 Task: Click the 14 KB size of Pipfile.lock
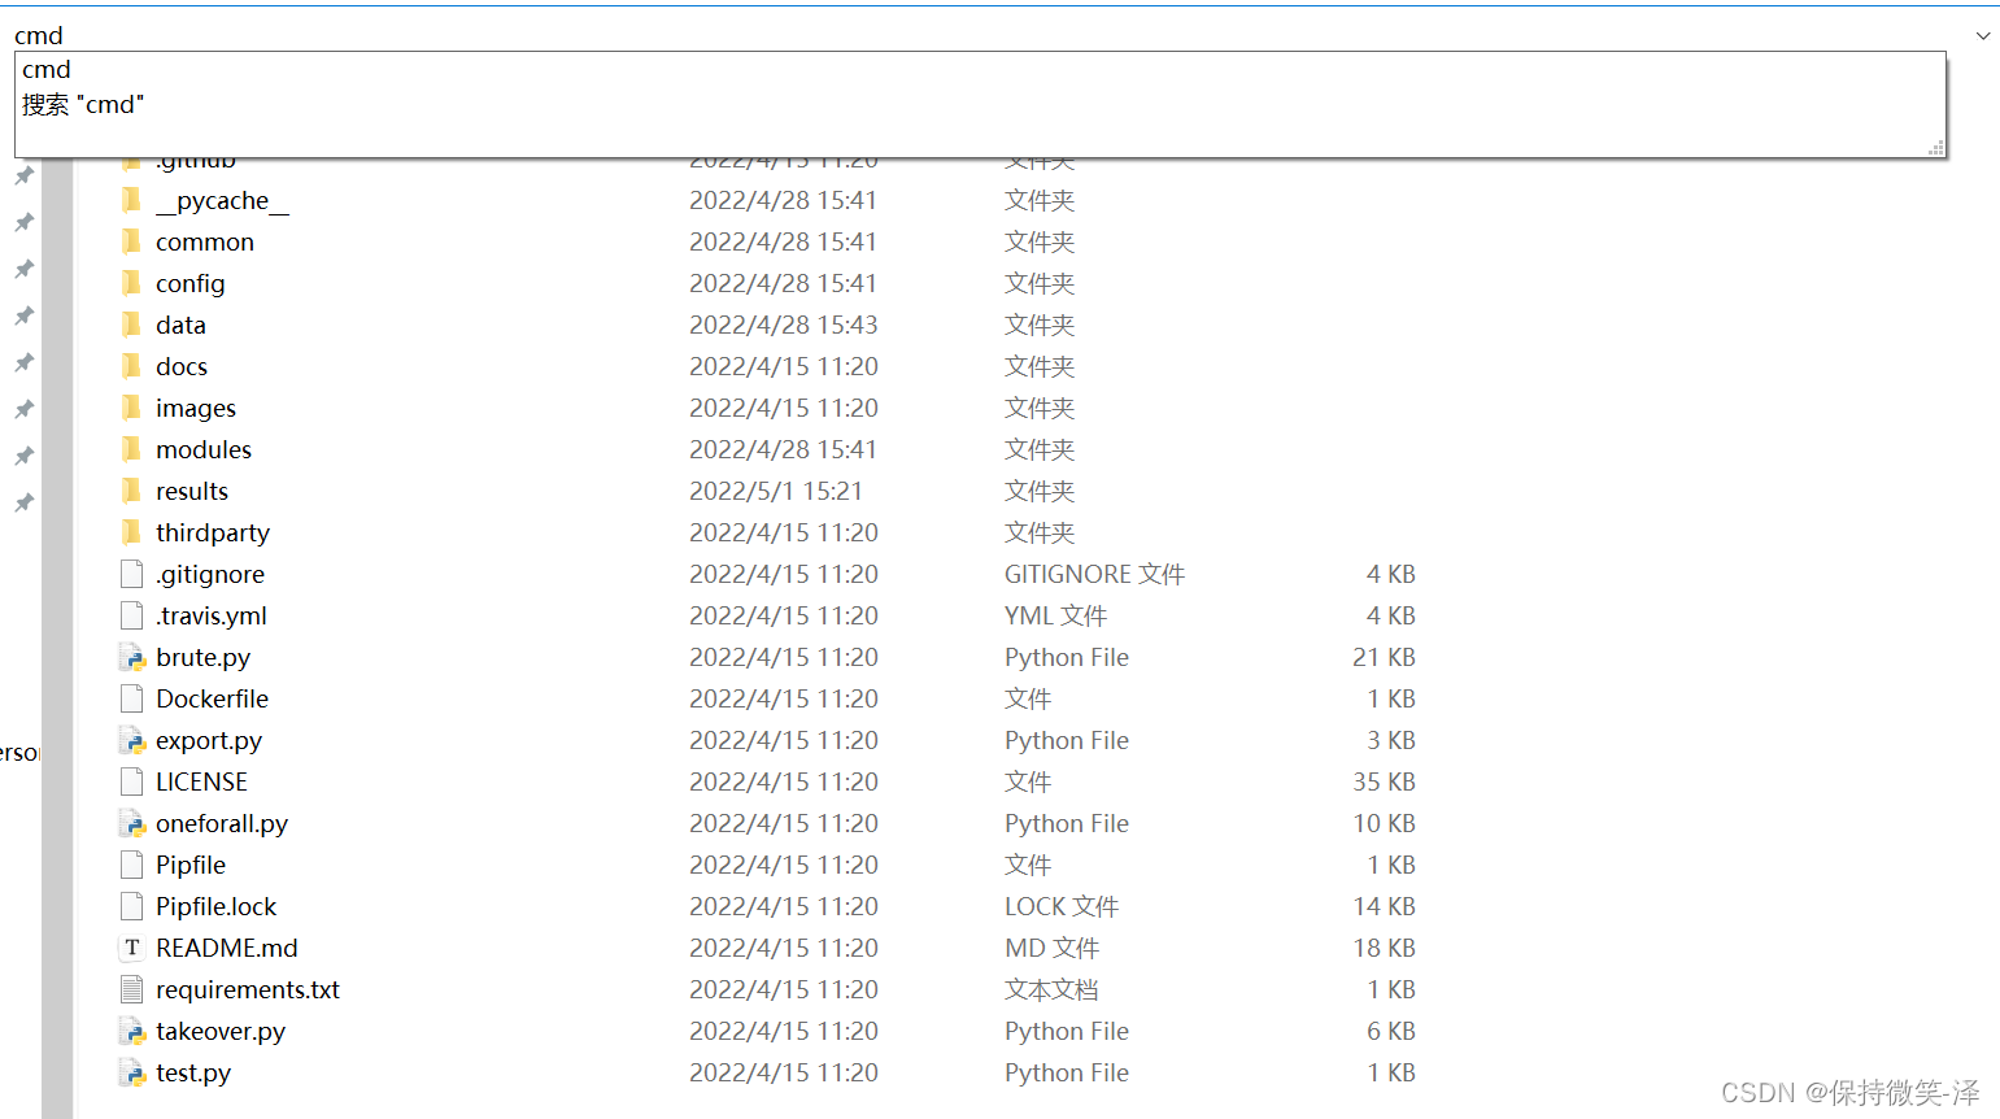tap(1384, 906)
